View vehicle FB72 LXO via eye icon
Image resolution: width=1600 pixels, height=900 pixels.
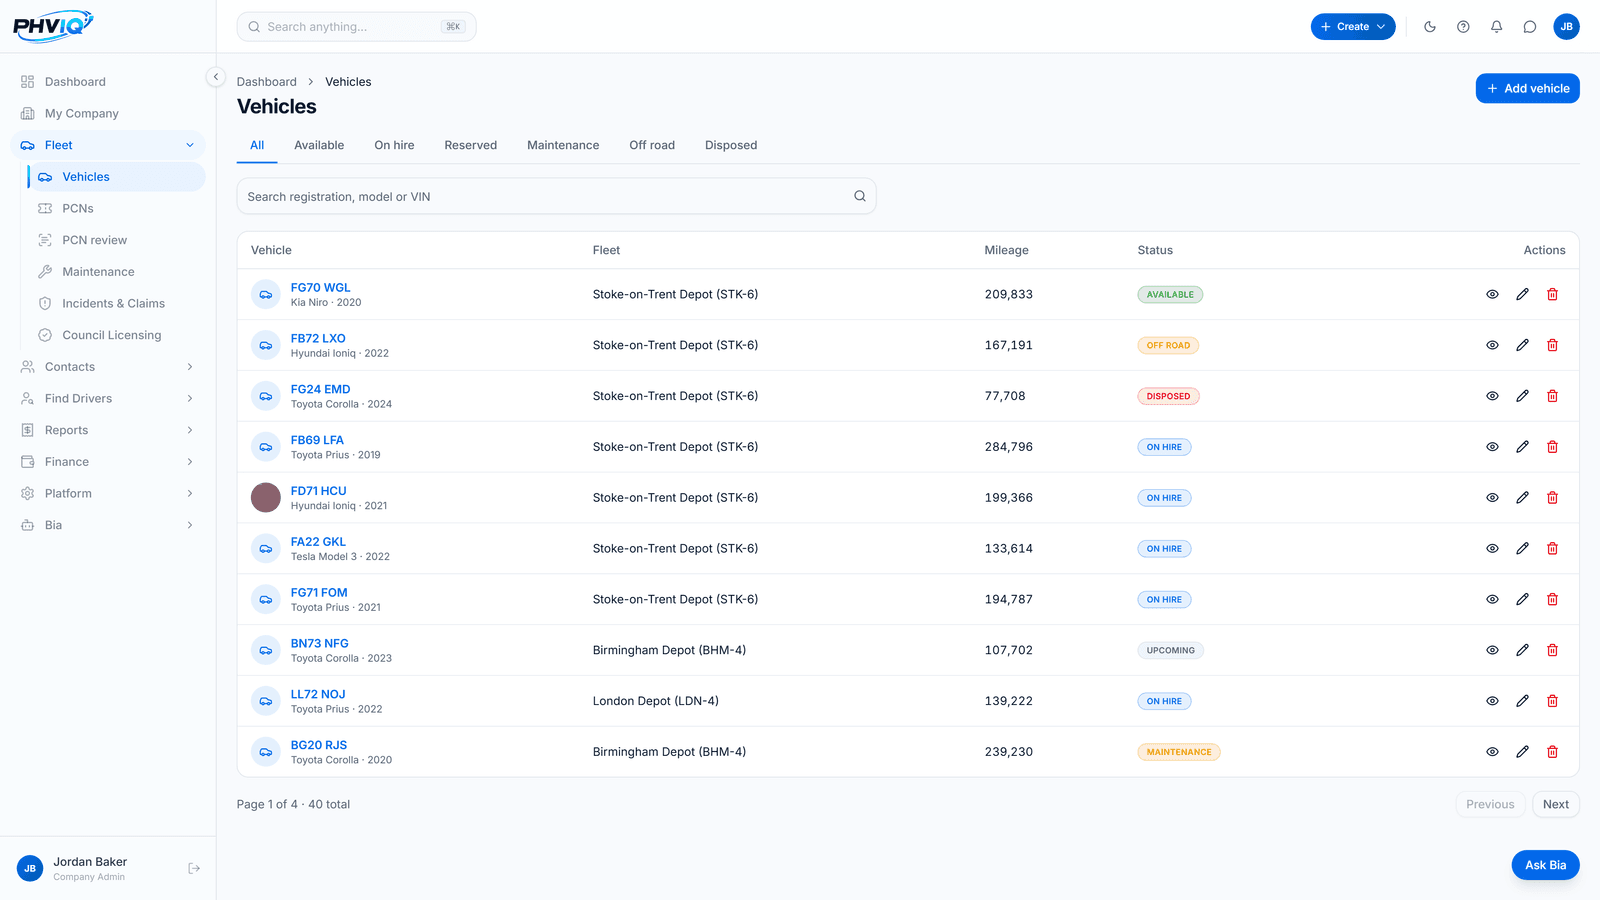coord(1492,345)
